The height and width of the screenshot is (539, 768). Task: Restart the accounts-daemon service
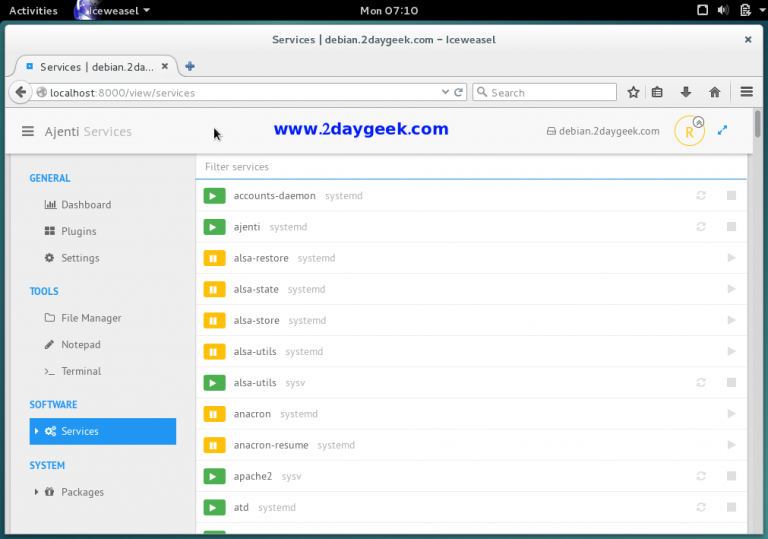coord(701,196)
